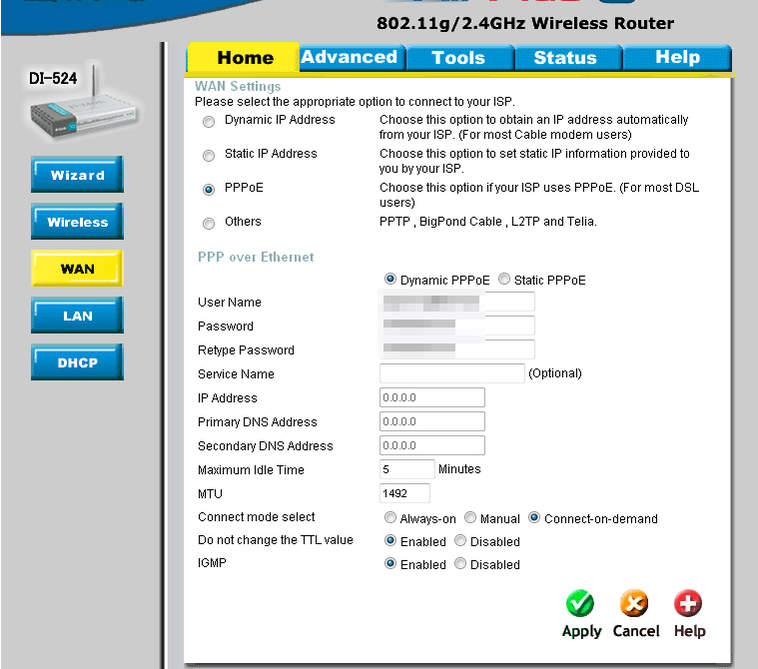Click the green Apply checkmark icon
The image size is (758, 669).
(580, 604)
